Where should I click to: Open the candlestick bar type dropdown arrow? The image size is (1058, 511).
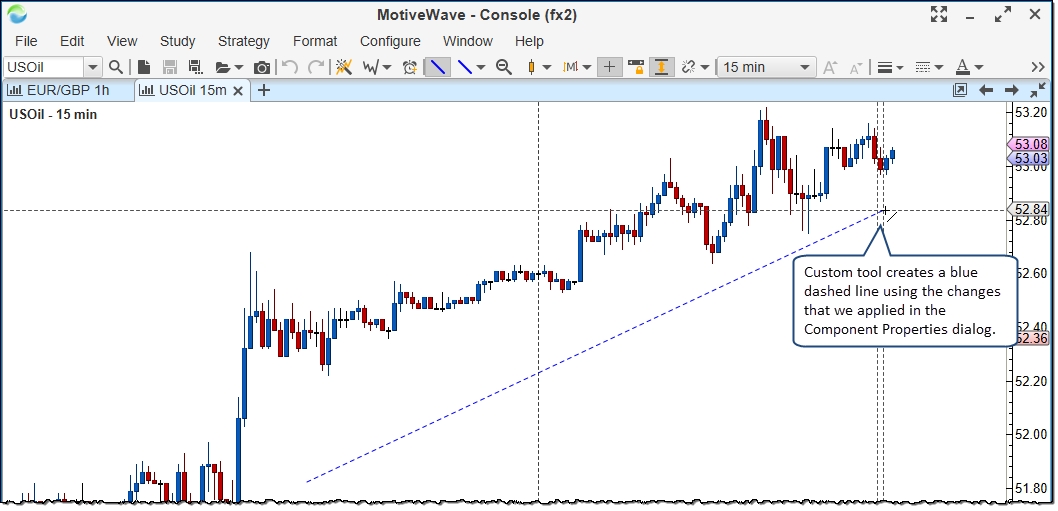coord(547,68)
